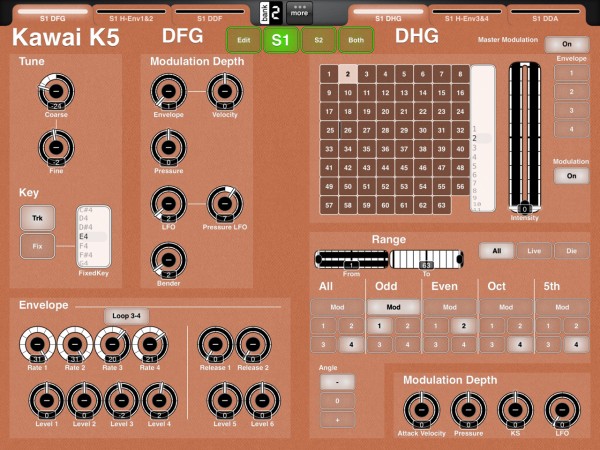600x450 pixels.
Task: Click the Attack Velocity knob
Action: coord(421,410)
